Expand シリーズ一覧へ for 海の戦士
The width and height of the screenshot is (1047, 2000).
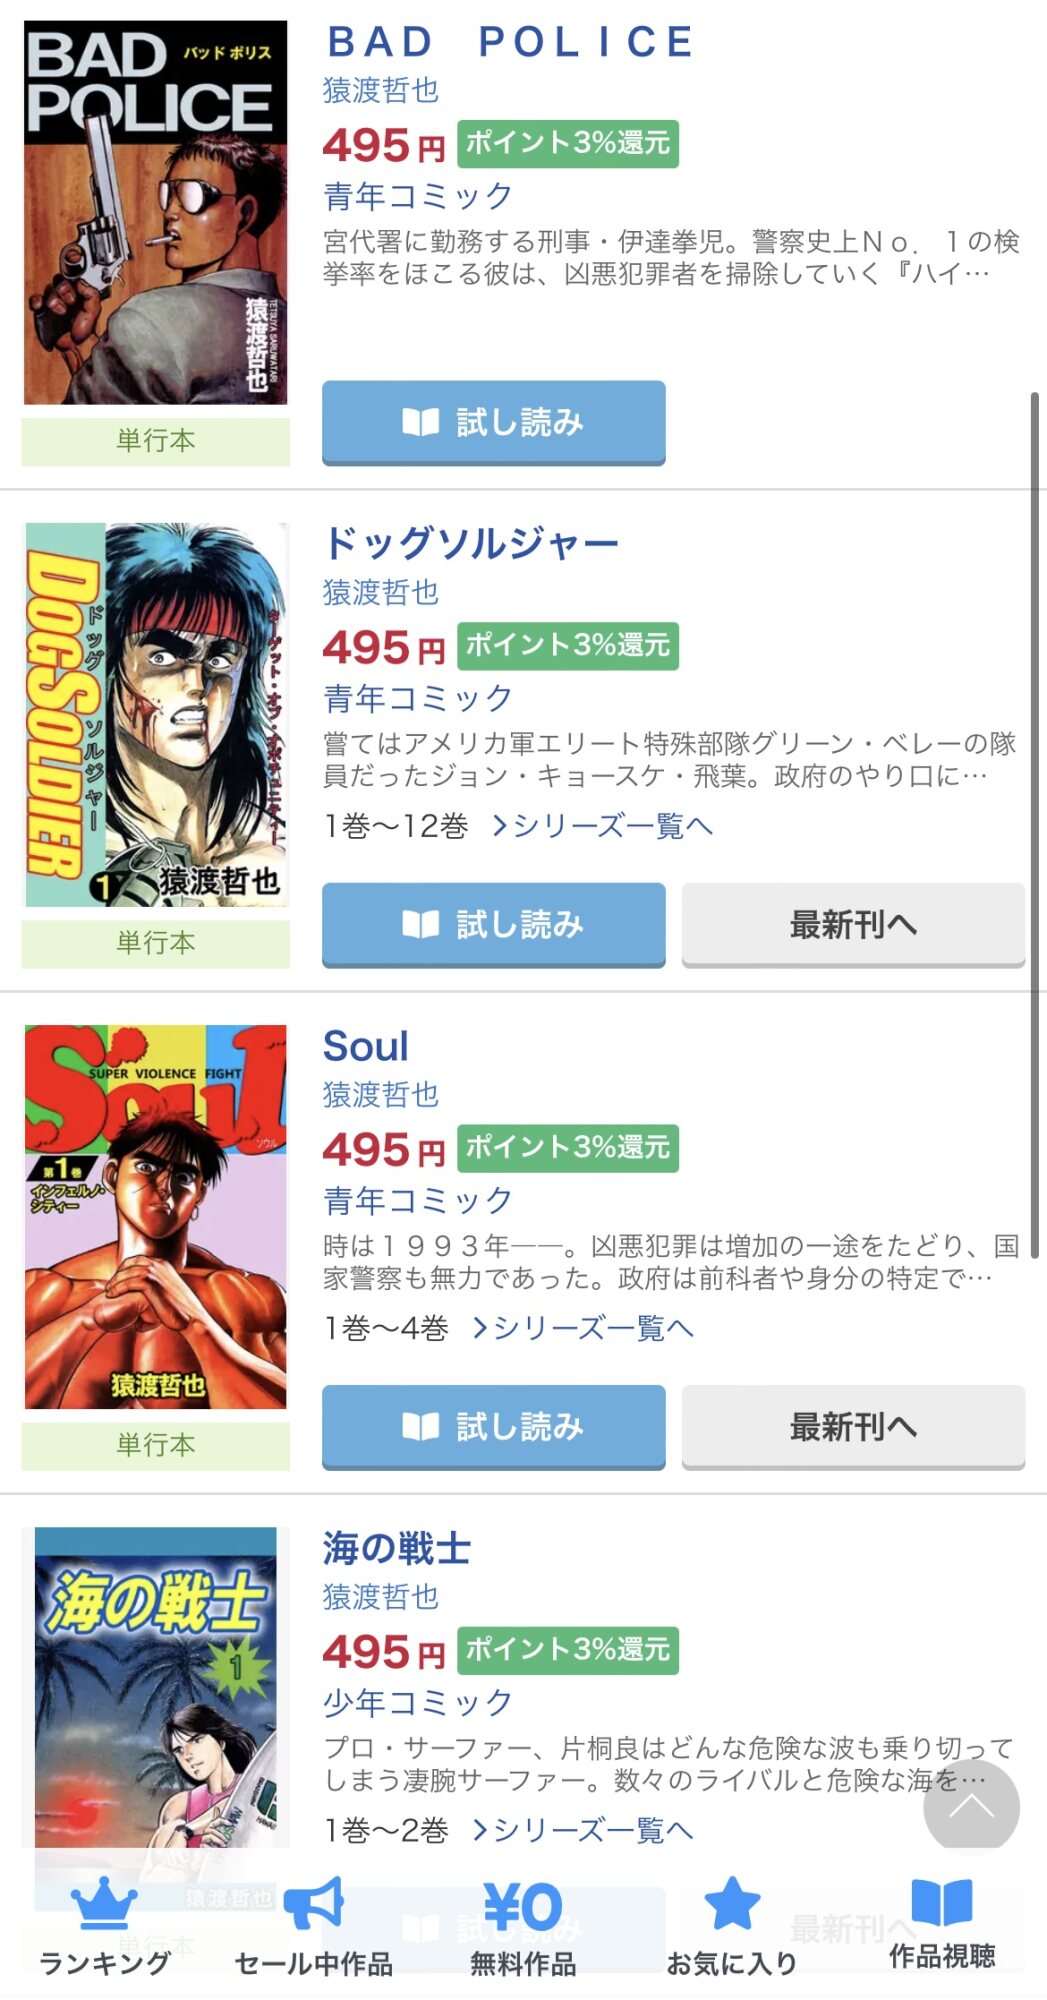[583, 1830]
